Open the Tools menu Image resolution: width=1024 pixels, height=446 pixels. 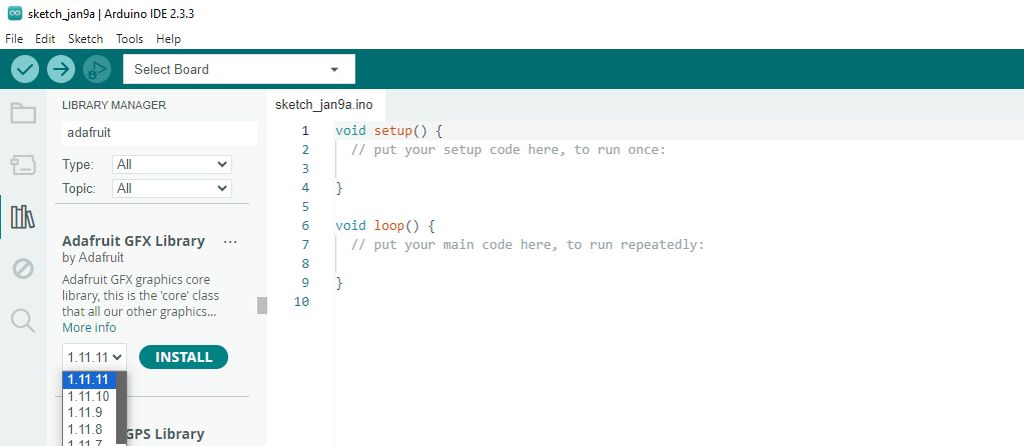tap(129, 38)
